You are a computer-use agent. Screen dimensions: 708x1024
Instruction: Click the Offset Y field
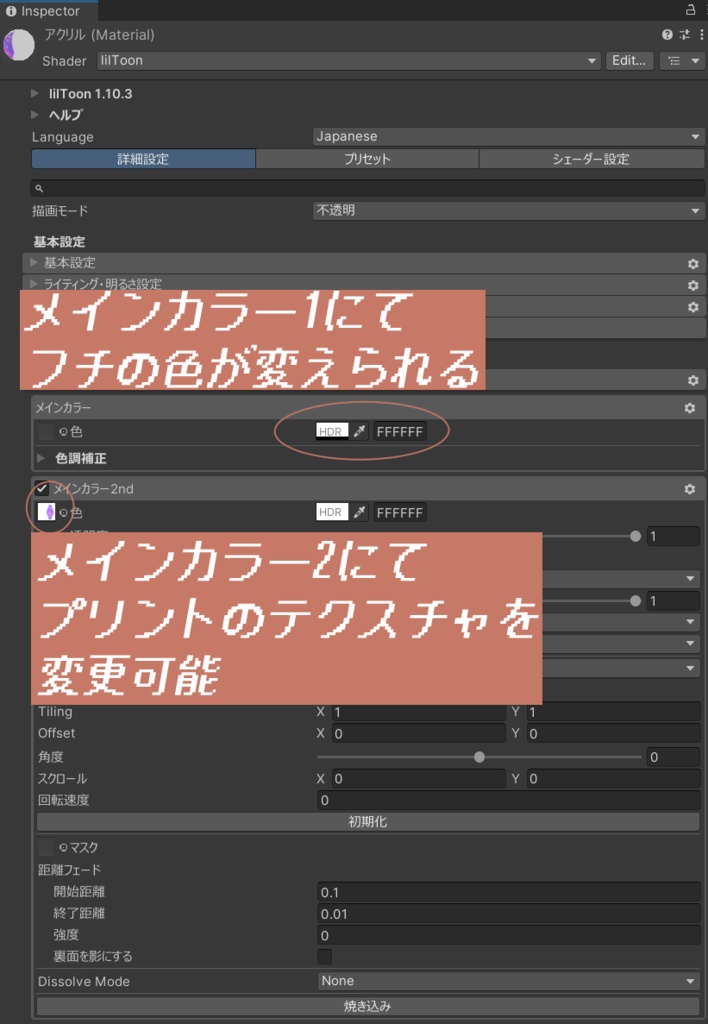[613, 733]
